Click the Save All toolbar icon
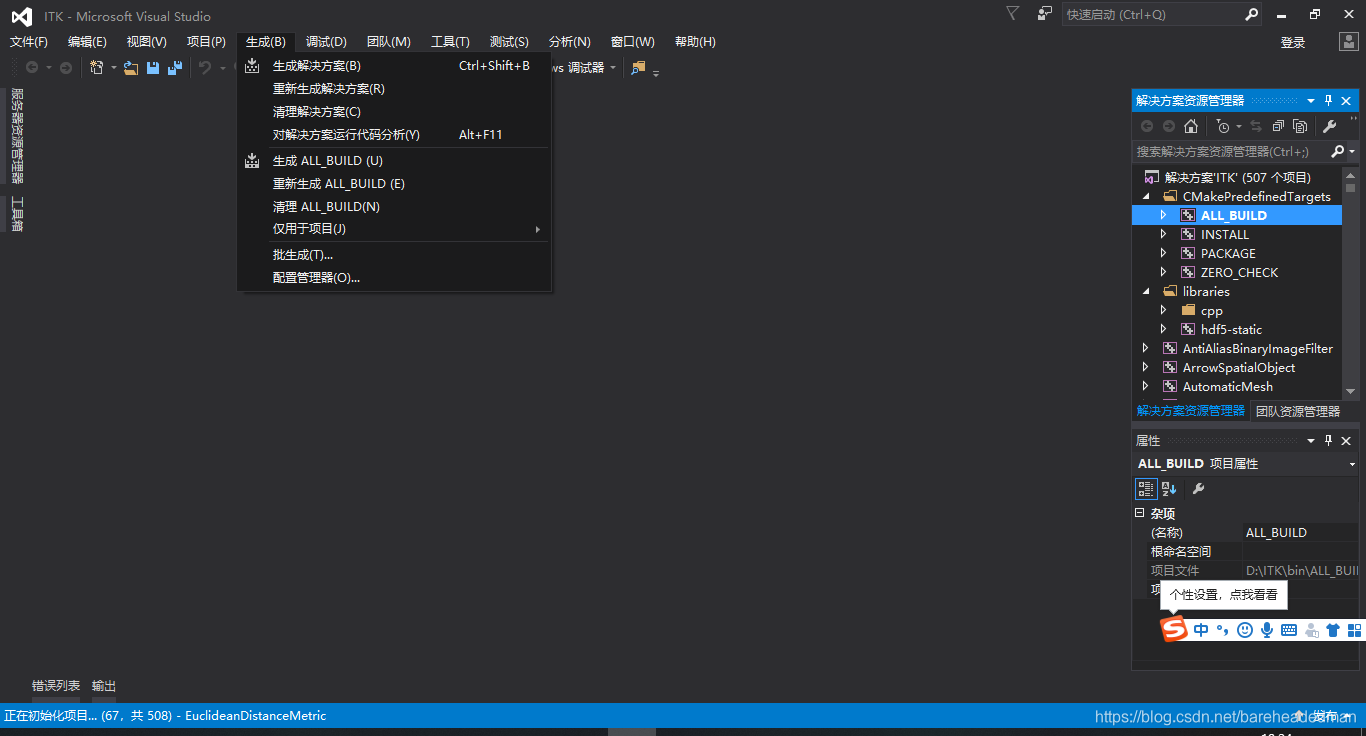This screenshot has height=736, width=1366. click(x=175, y=68)
